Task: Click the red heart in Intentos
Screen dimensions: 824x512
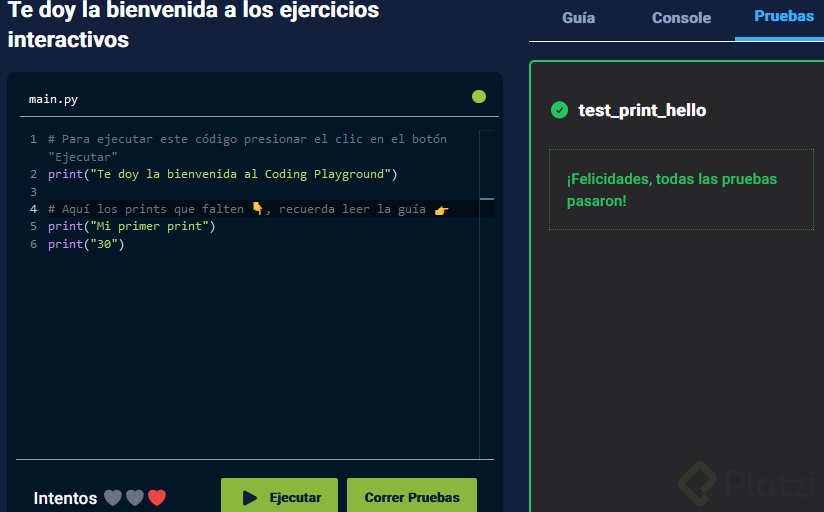Action: [157, 497]
